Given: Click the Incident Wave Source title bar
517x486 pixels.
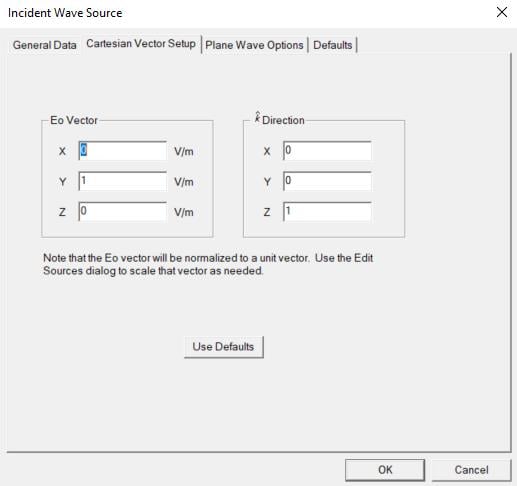Looking at the screenshot, I should [x=233, y=13].
